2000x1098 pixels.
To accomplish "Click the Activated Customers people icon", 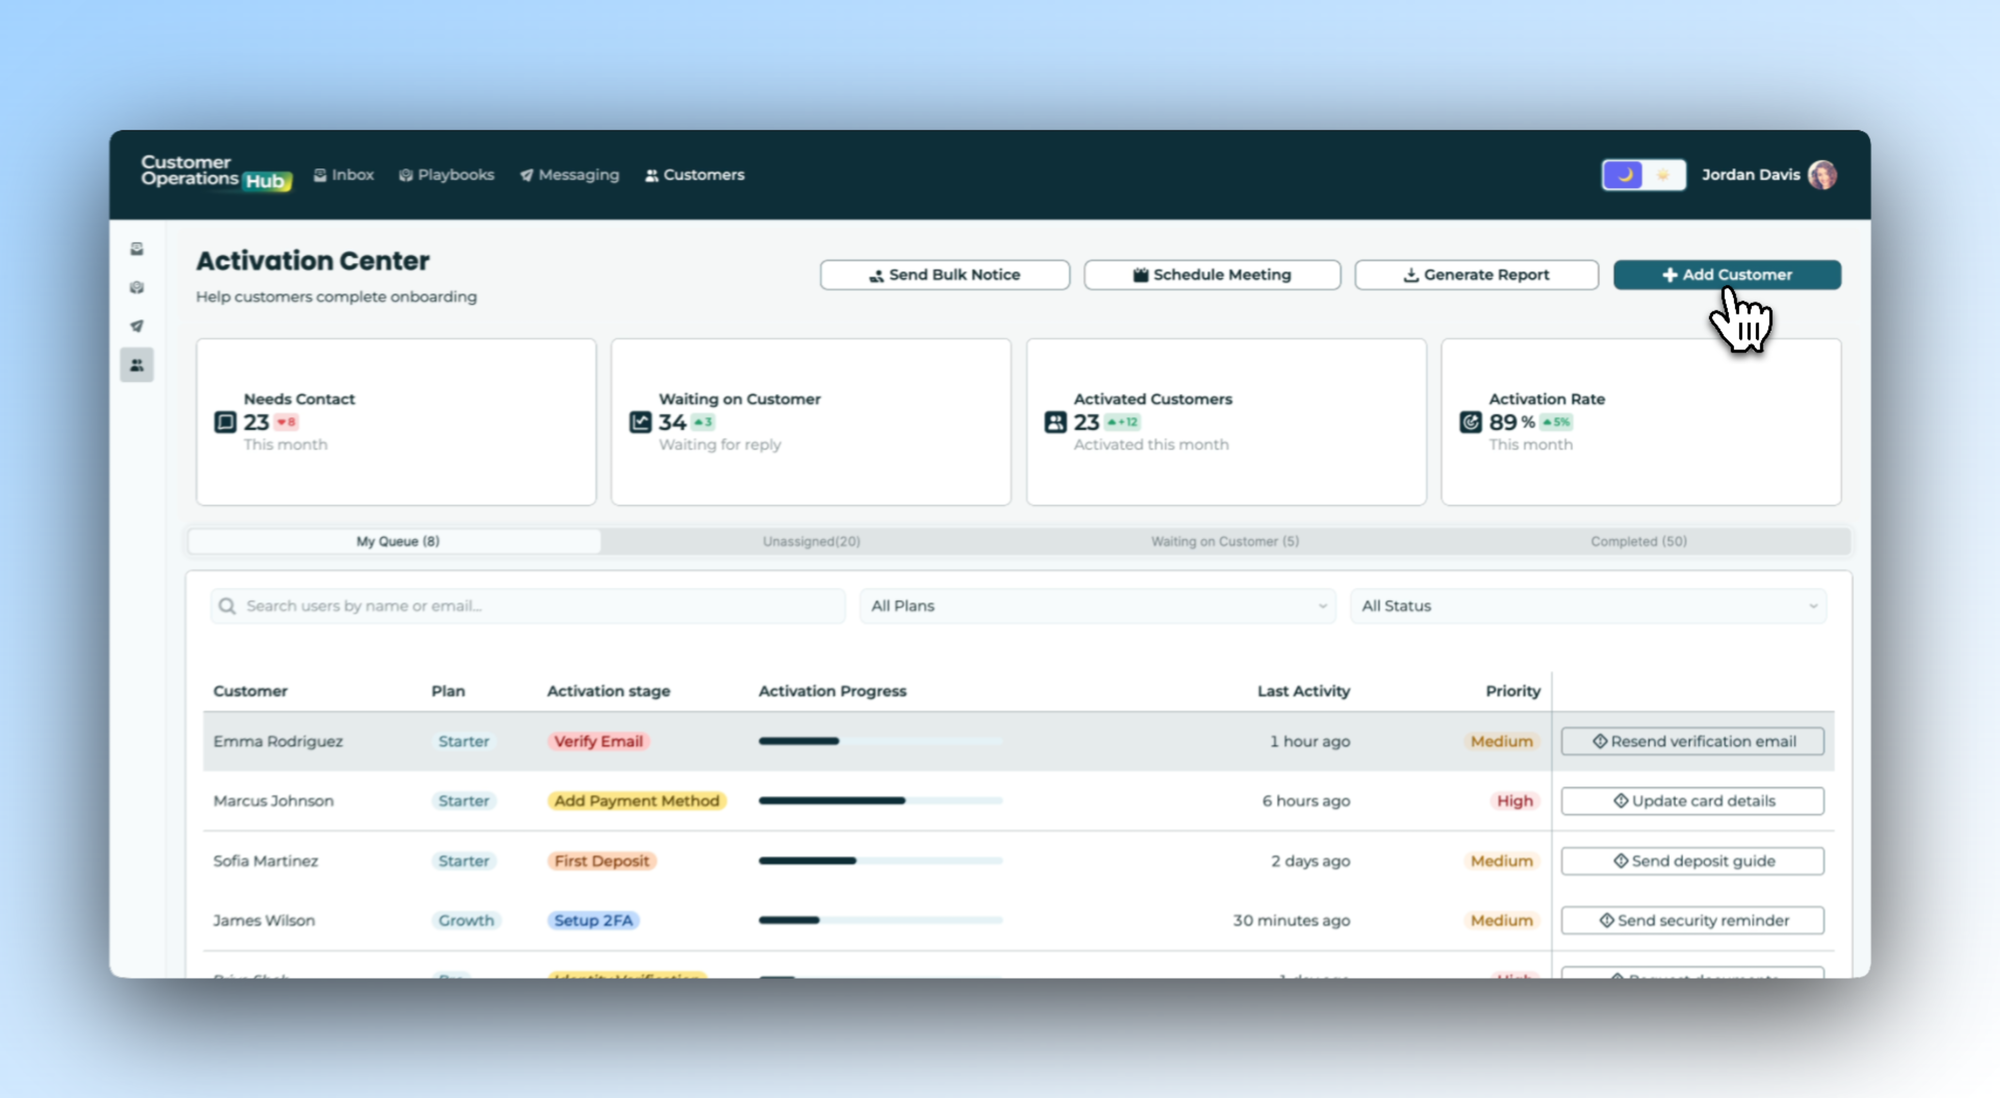I will [x=1055, y=422].
